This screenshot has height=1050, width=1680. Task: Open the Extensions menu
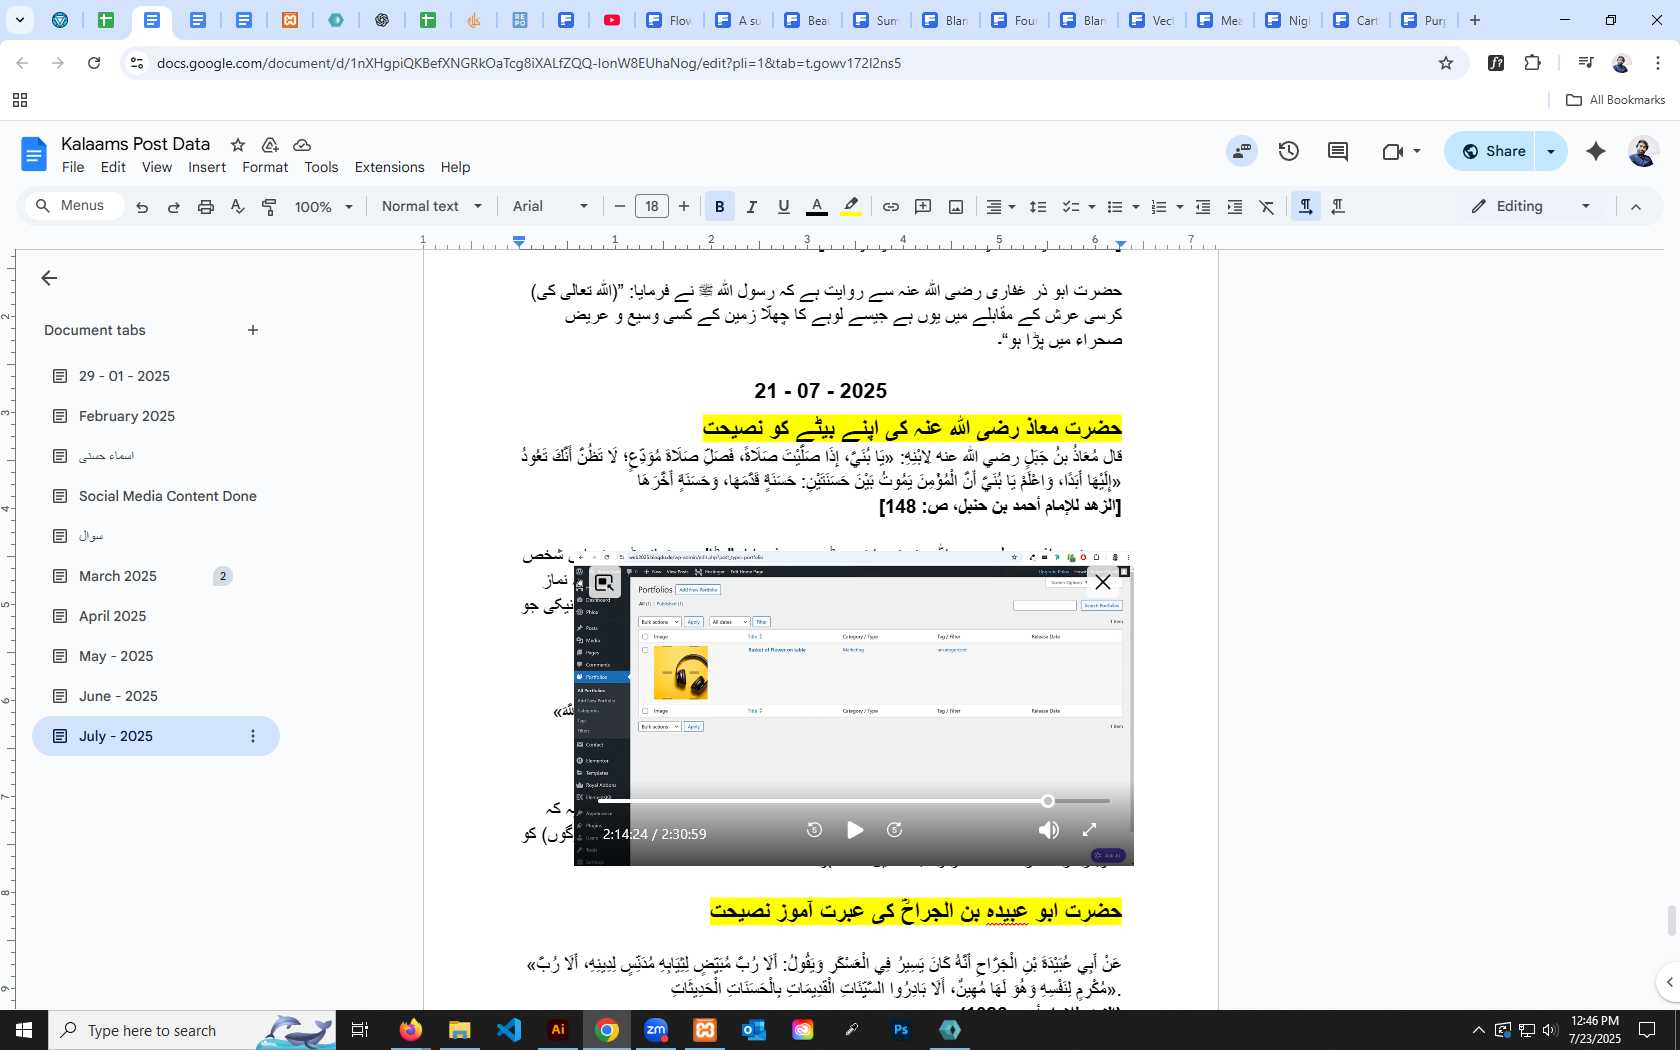pos(389,167)
